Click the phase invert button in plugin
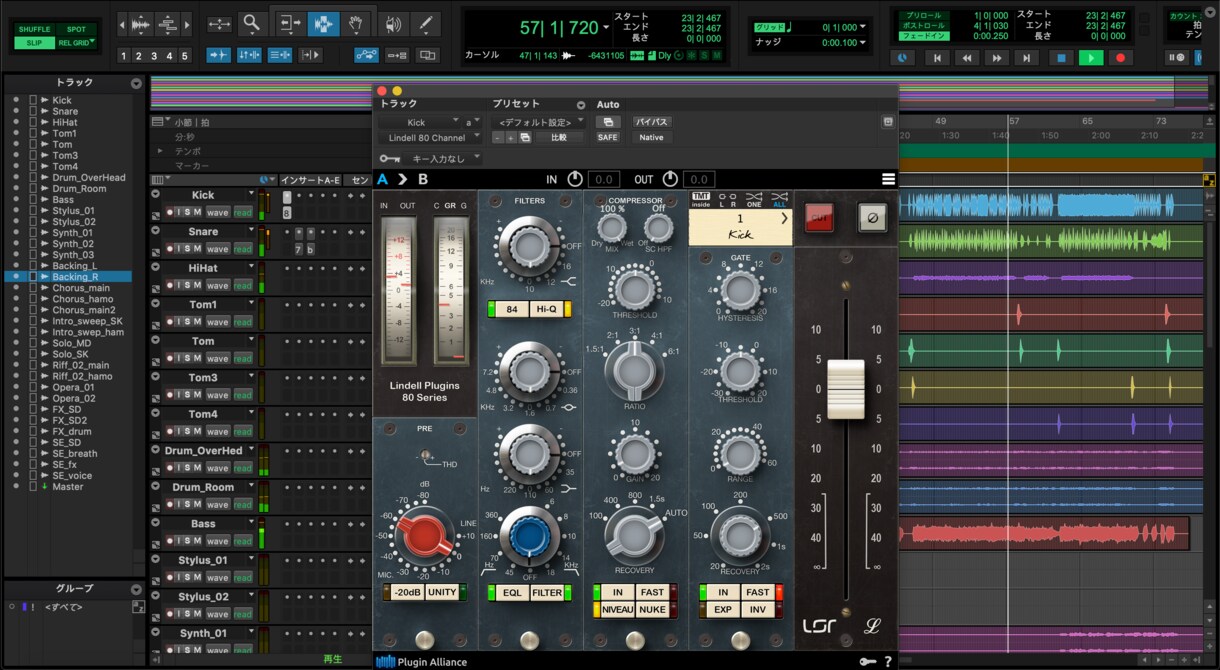Screen dimensions: 1220x670 (x=872, y=217)
